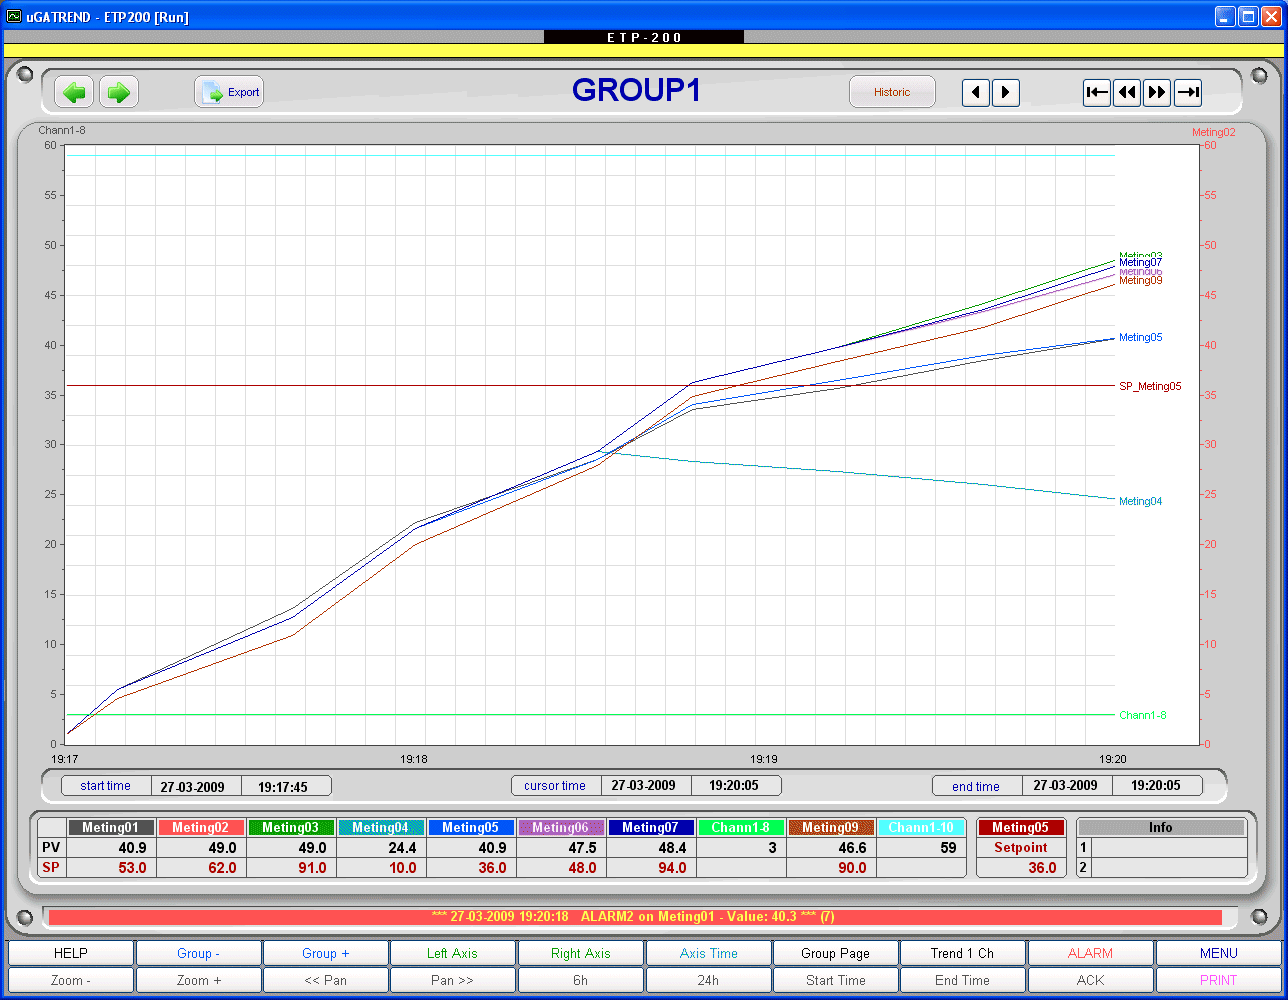This screenshot has height=1000, width=1288.
Task: Select the Meting04 channel header
Action: [x=381, y=827]
